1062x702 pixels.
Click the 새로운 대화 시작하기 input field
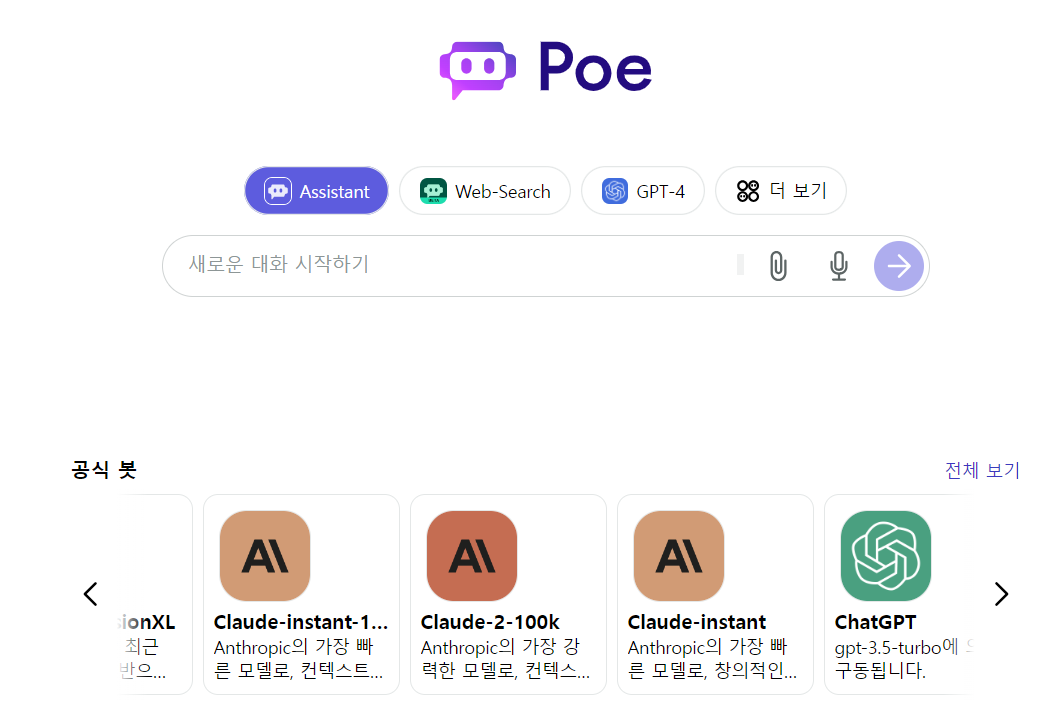click(400, 266)
